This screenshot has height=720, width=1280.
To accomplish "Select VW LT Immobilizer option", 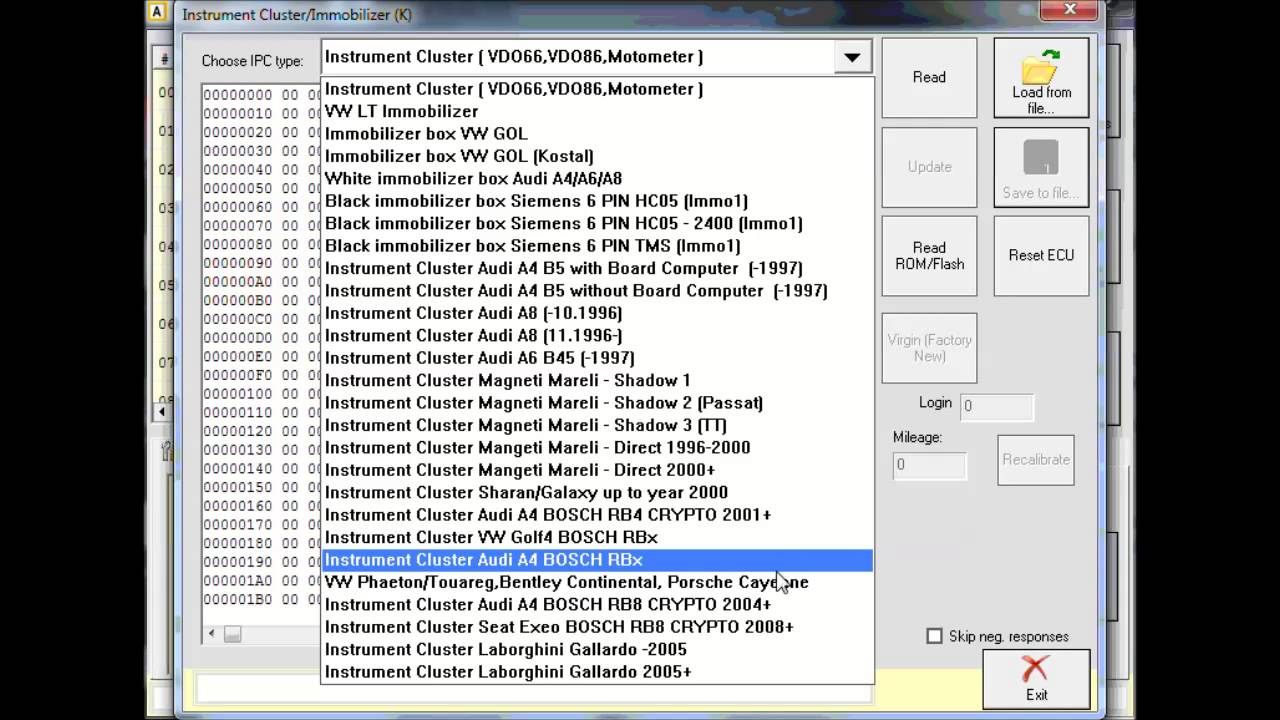I will click(x=597, y=111).
